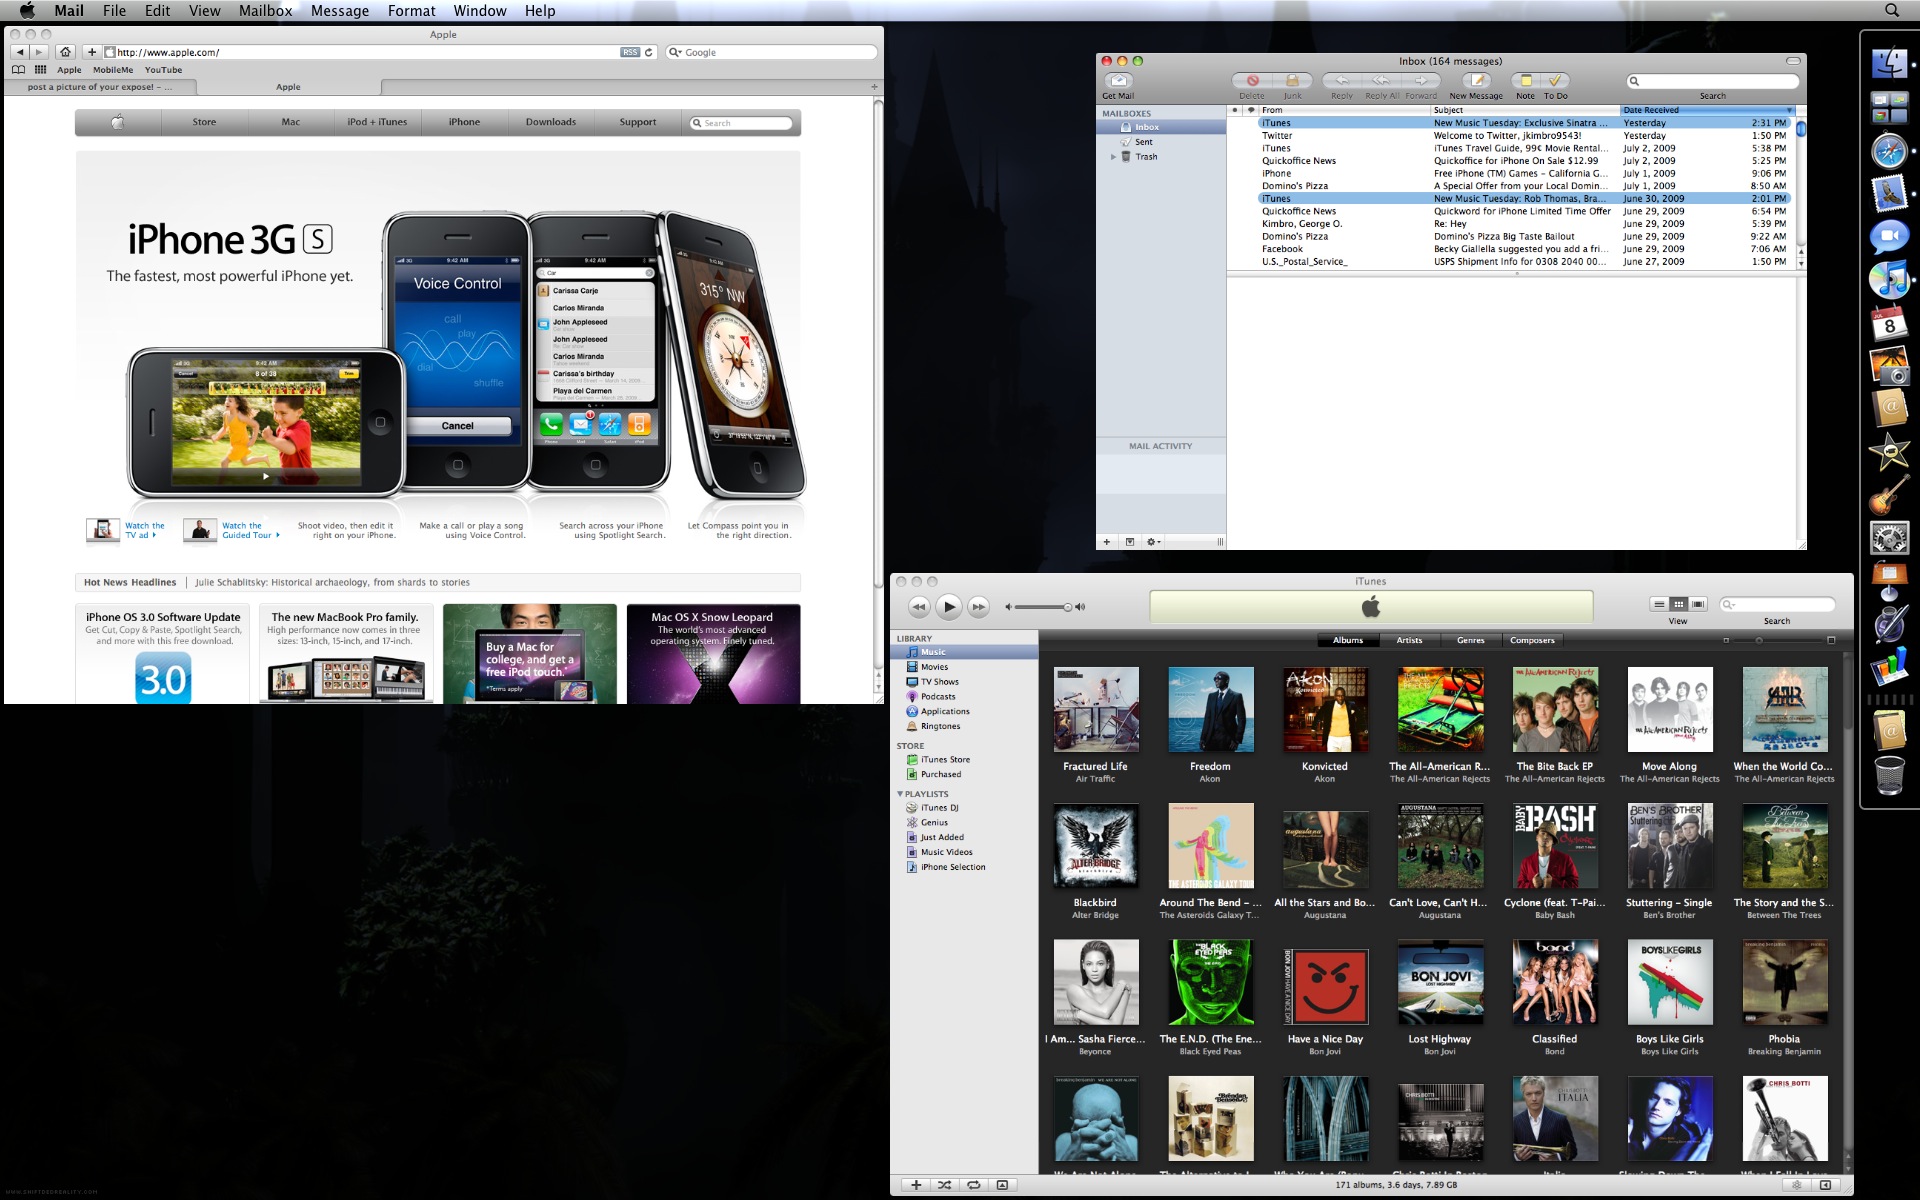Create a new Note in Mail

click(x=1526, y=81)
